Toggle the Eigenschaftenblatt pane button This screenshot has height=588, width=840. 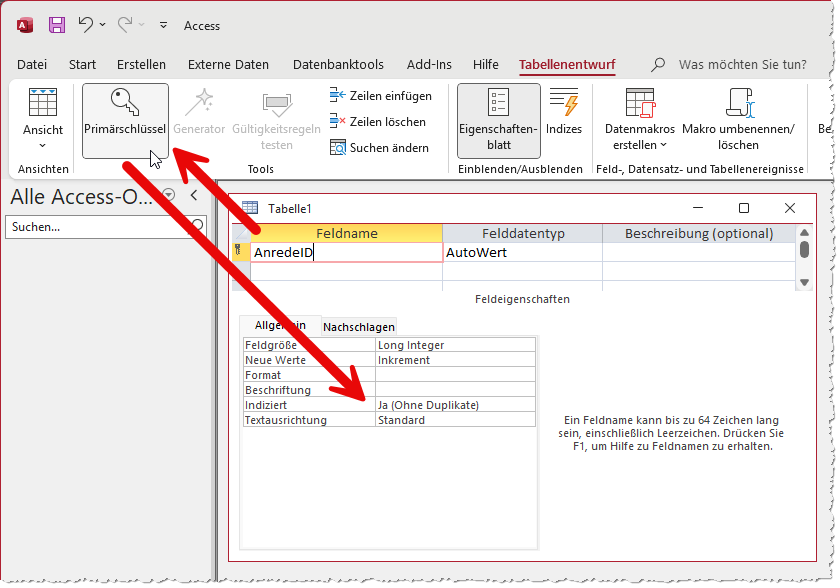(498, 120)
